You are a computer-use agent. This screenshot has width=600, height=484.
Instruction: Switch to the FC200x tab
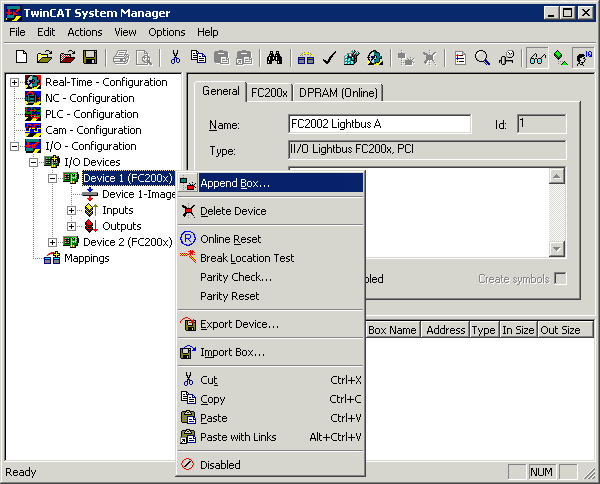pyautogui.click(x=269, y=93)
